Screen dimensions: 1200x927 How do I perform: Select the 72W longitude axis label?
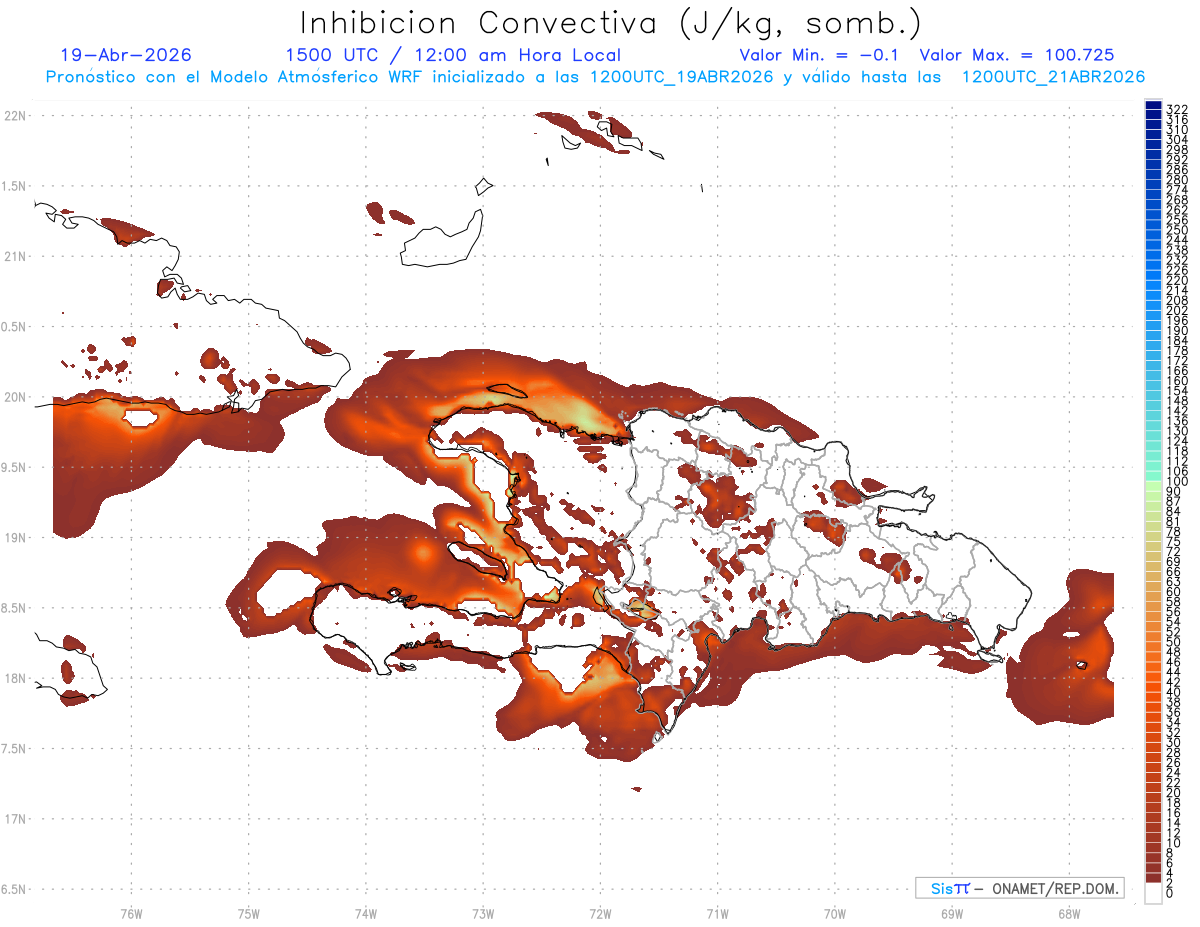pos(600,913)
